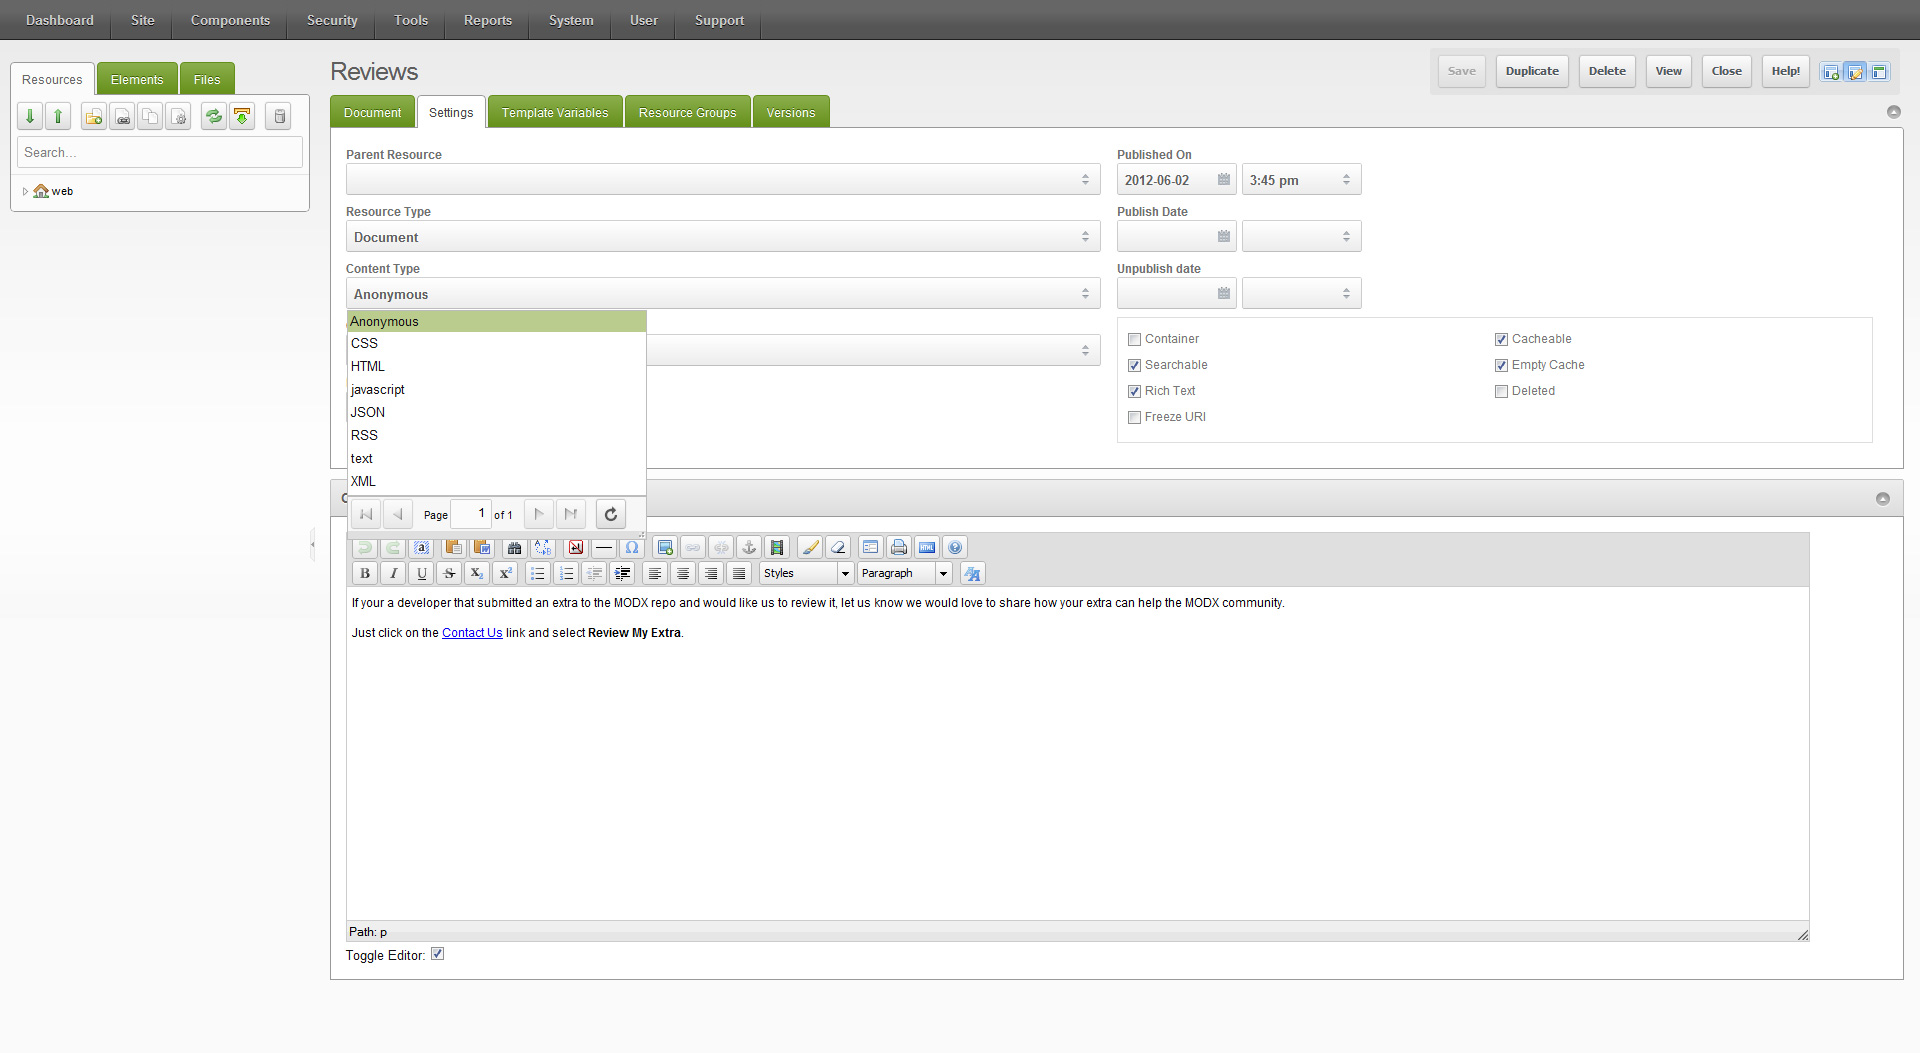Click the Duplicate button
The height and width of the screenshot is (1053, 1920).
click(x=1532, y=71)
